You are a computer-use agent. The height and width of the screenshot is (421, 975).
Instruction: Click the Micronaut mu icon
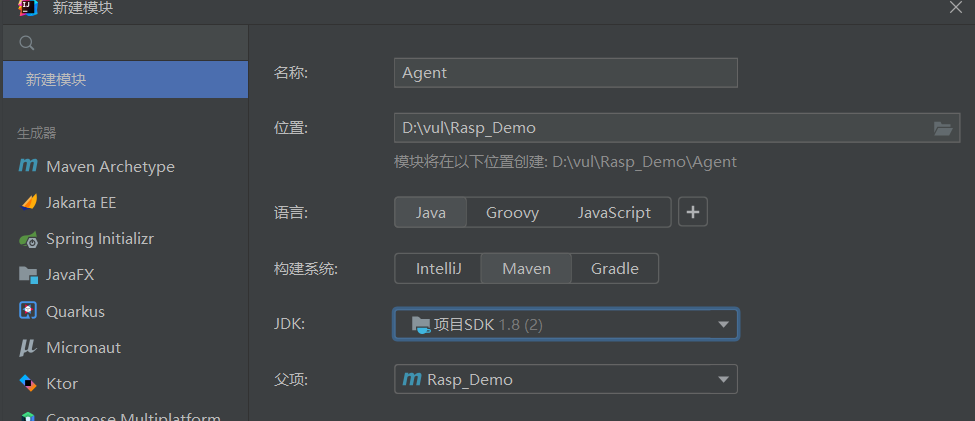coord(28,347)
